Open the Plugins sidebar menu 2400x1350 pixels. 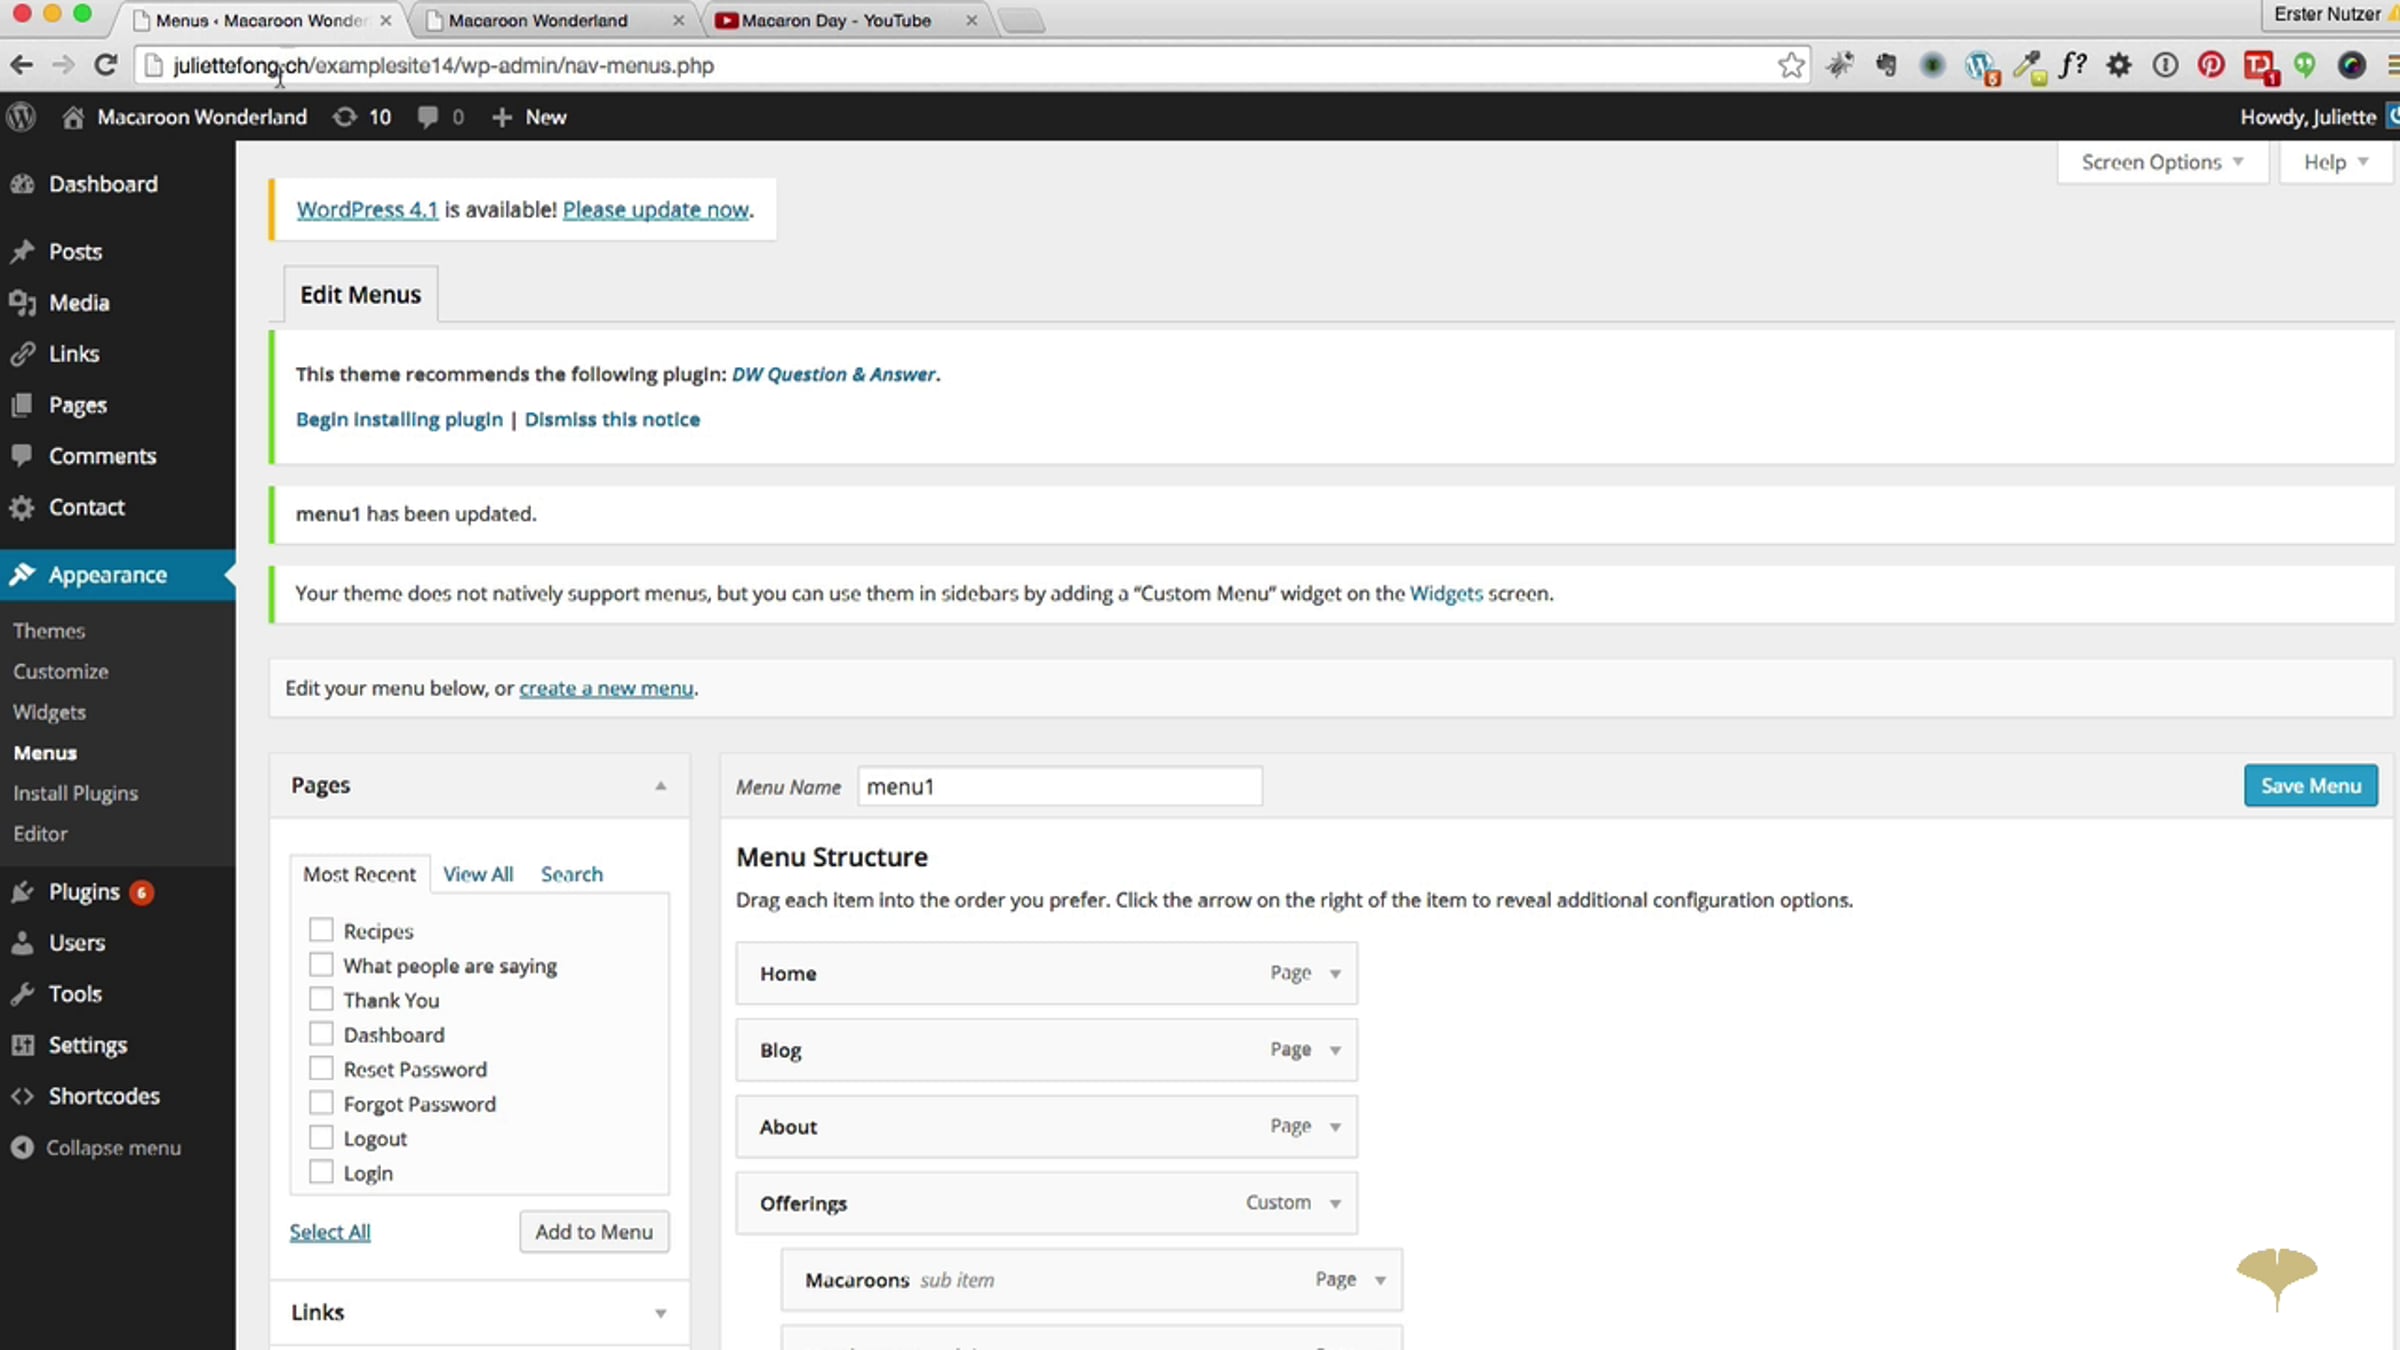click(x=84, y=892)
